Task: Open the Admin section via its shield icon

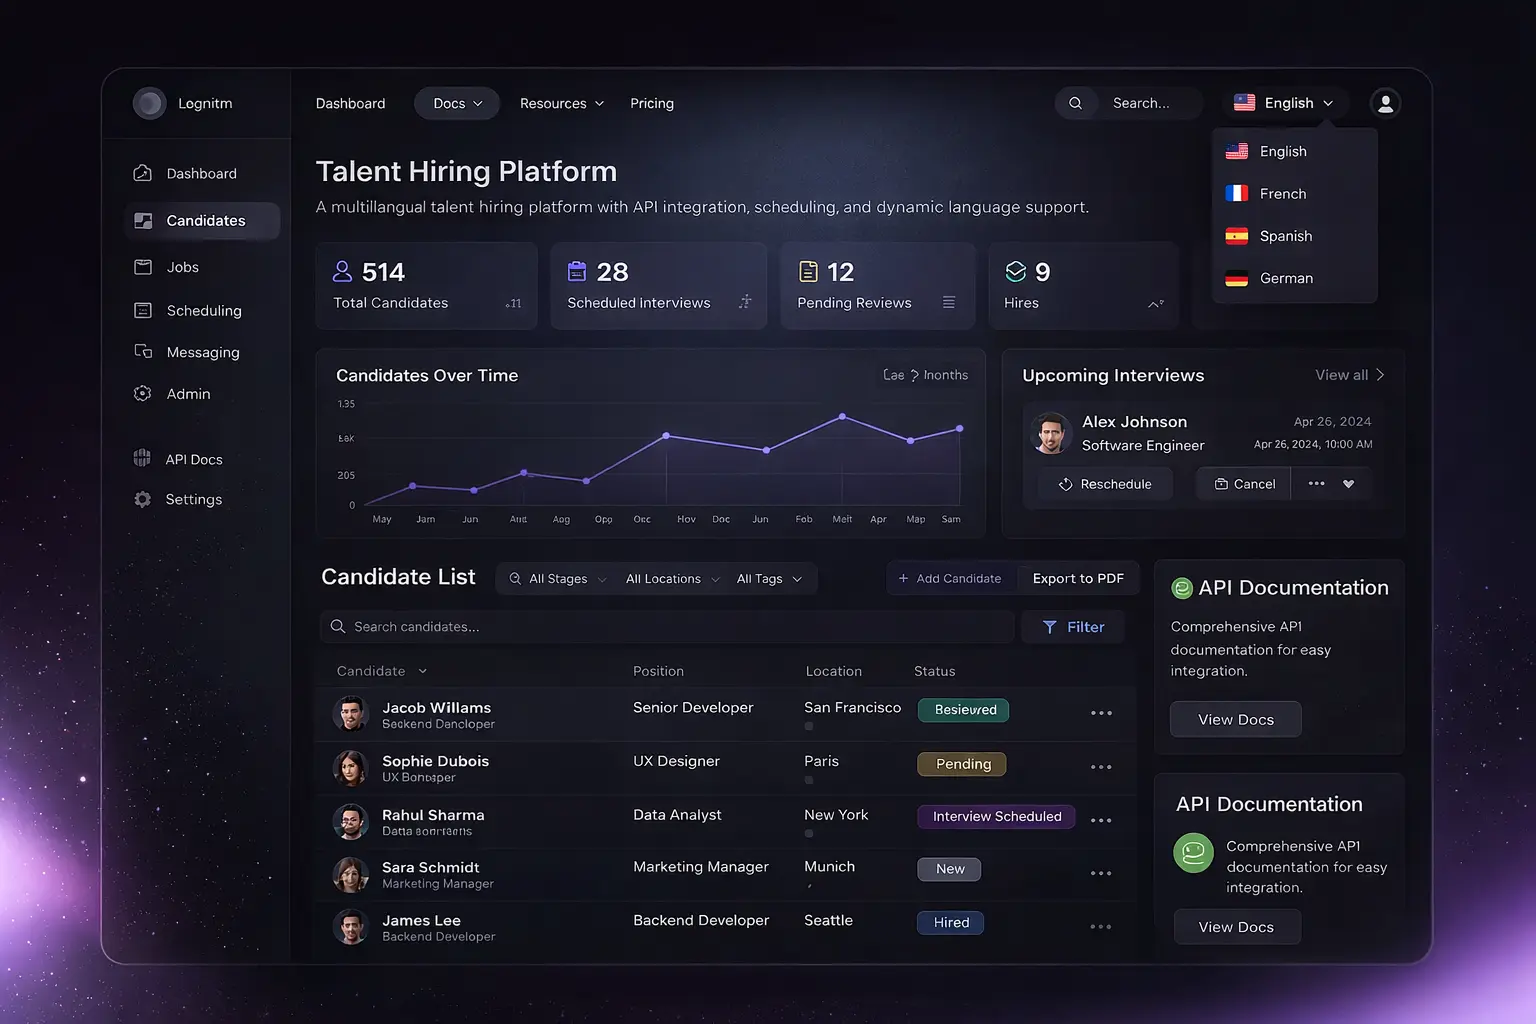Action: (143, 393)
